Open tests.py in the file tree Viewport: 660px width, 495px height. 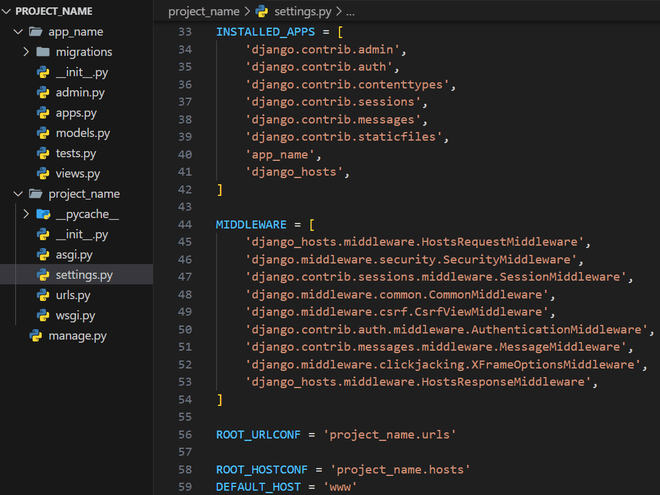tap(75, 153)
